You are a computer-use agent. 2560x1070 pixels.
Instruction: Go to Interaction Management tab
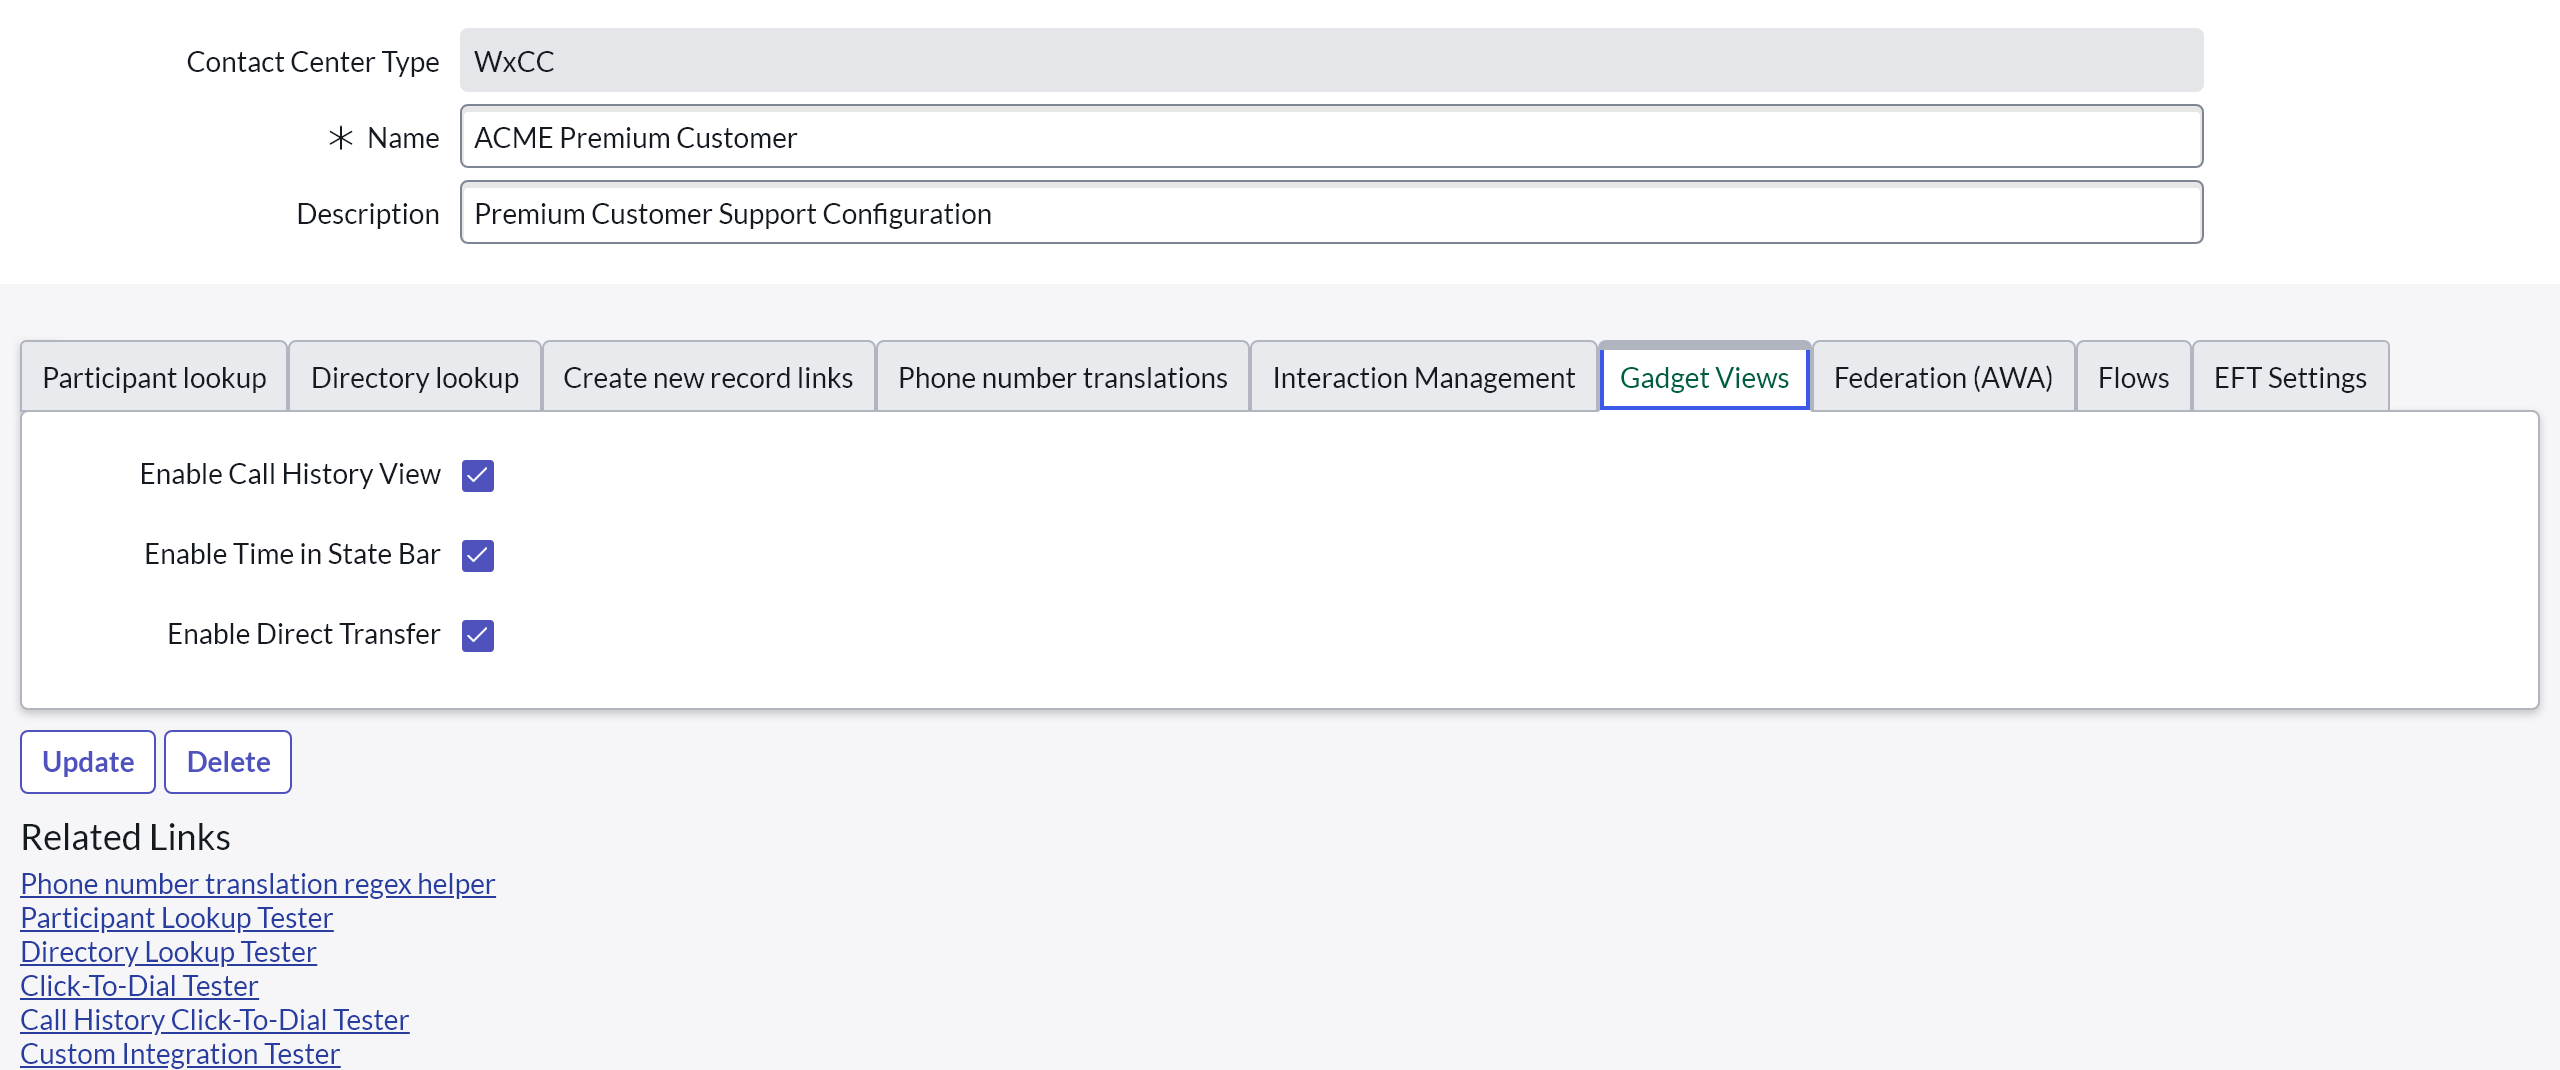point(1423,377)
